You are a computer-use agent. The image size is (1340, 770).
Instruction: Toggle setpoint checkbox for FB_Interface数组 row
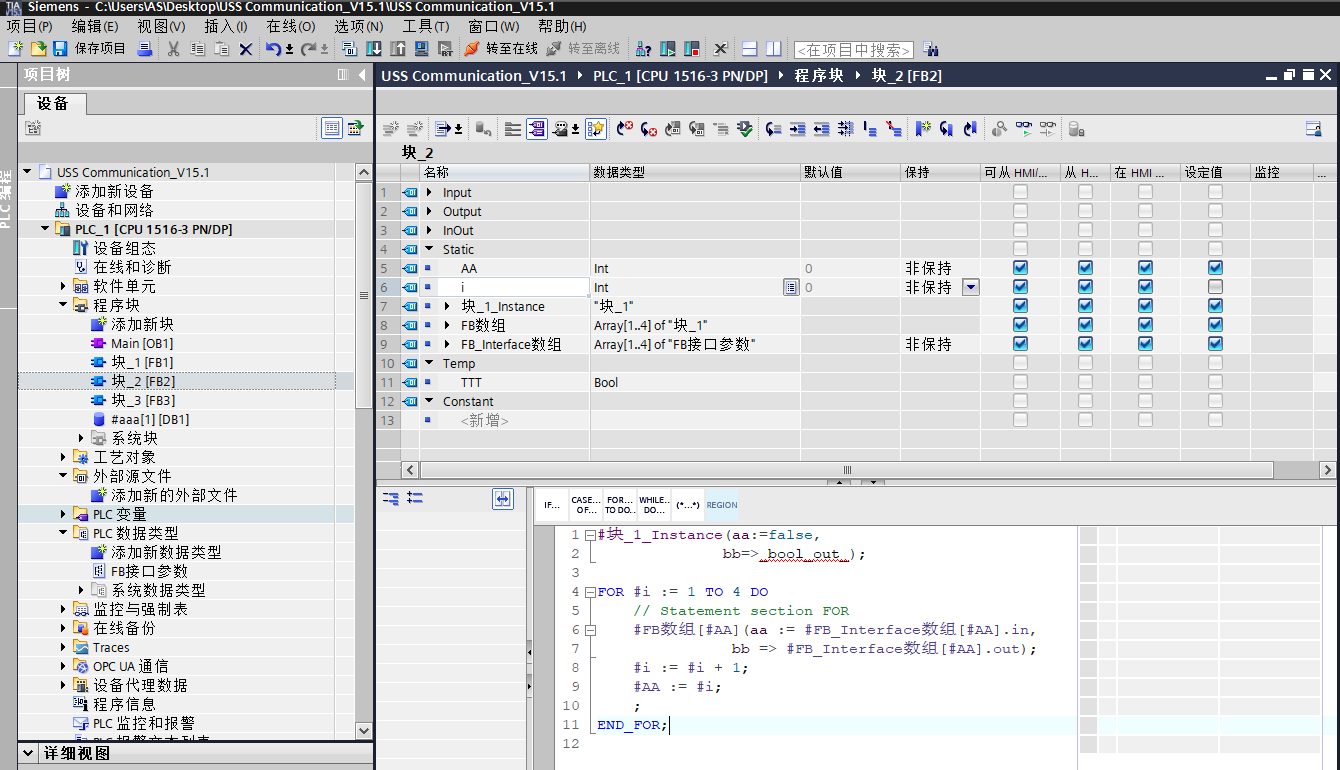point(1215,344)
